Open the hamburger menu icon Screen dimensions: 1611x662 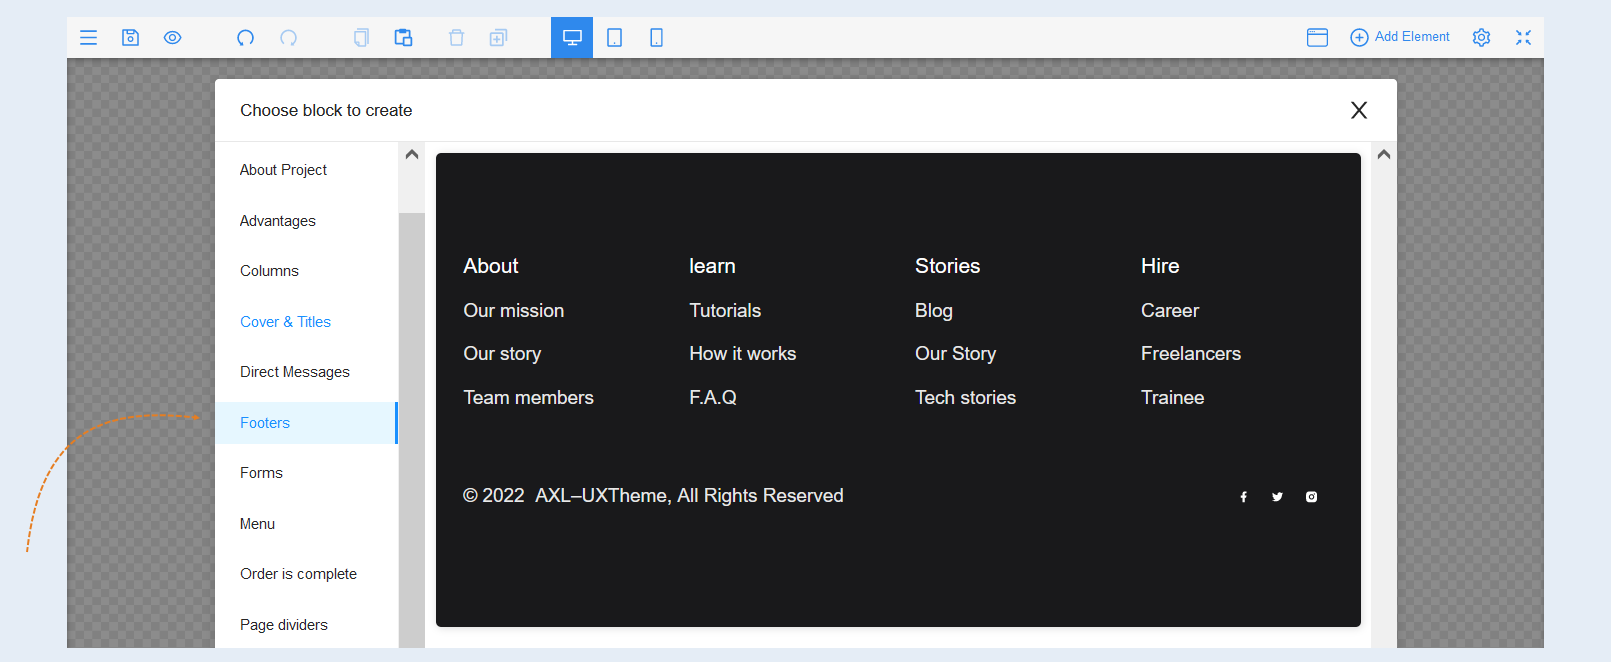pos(89,37)
